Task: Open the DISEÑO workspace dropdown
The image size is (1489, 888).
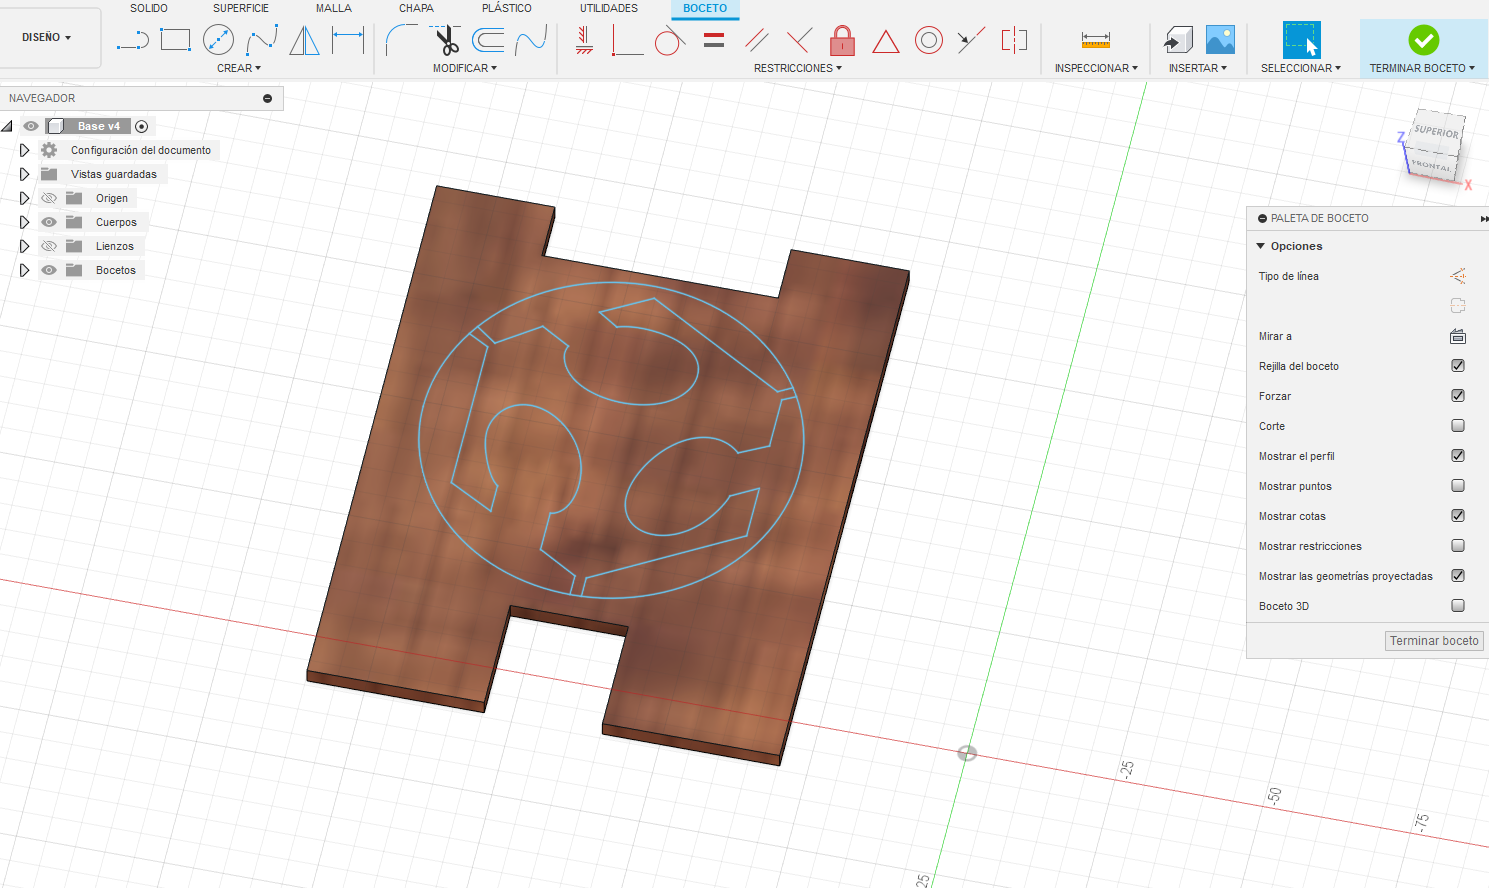Action: (47, 38)
